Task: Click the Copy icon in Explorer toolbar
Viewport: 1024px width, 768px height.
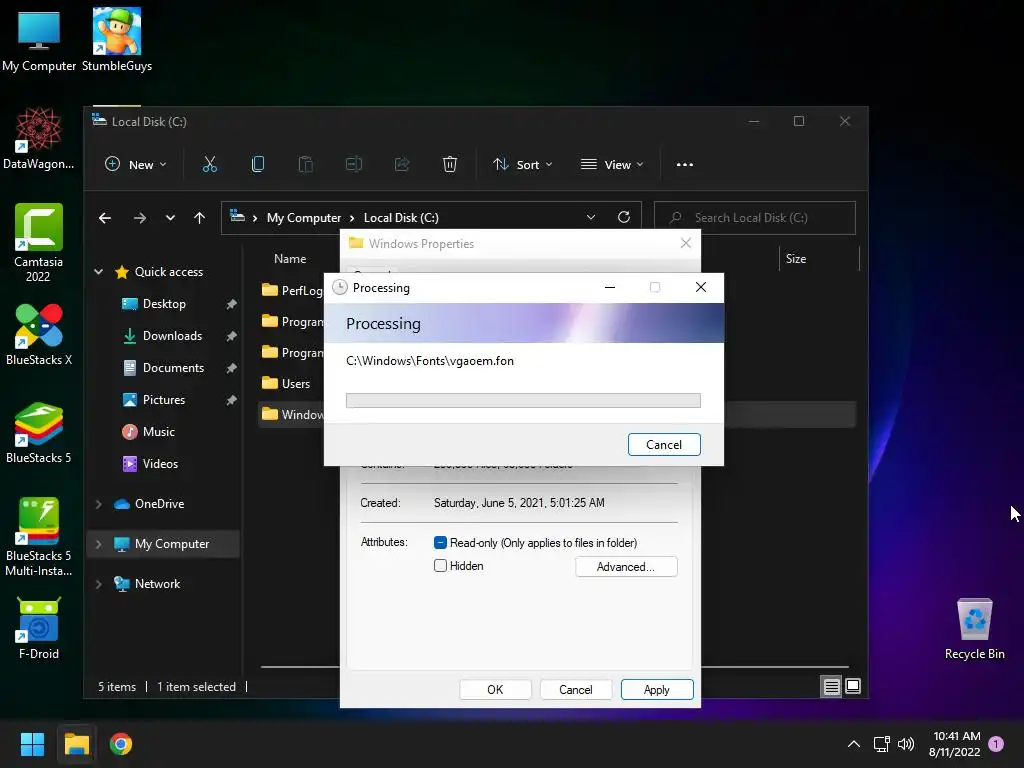Action: click(x=258, y=165)
